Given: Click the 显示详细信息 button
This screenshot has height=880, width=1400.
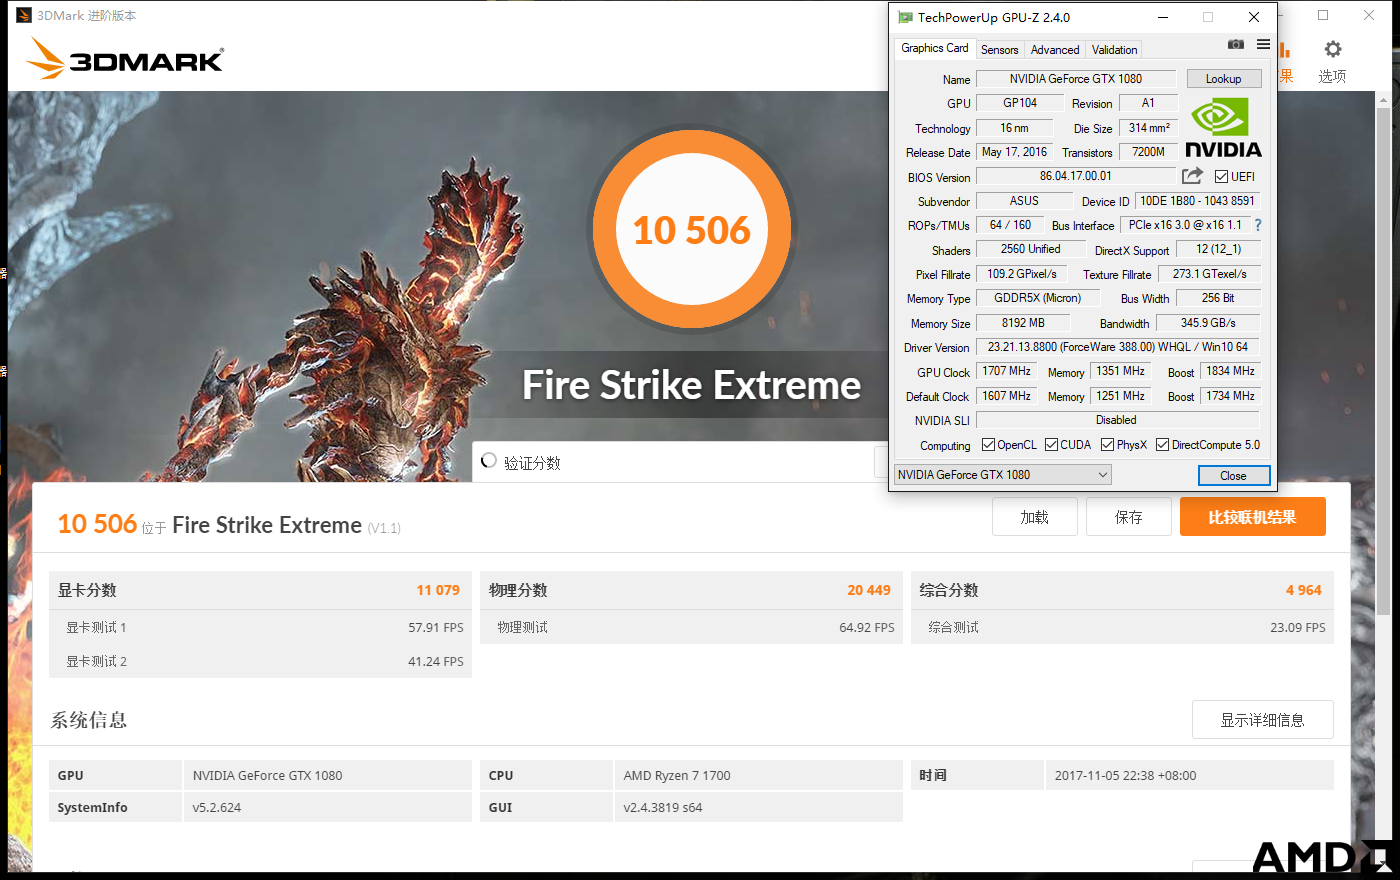Looking at the screenshot, I should [1262, 720].
